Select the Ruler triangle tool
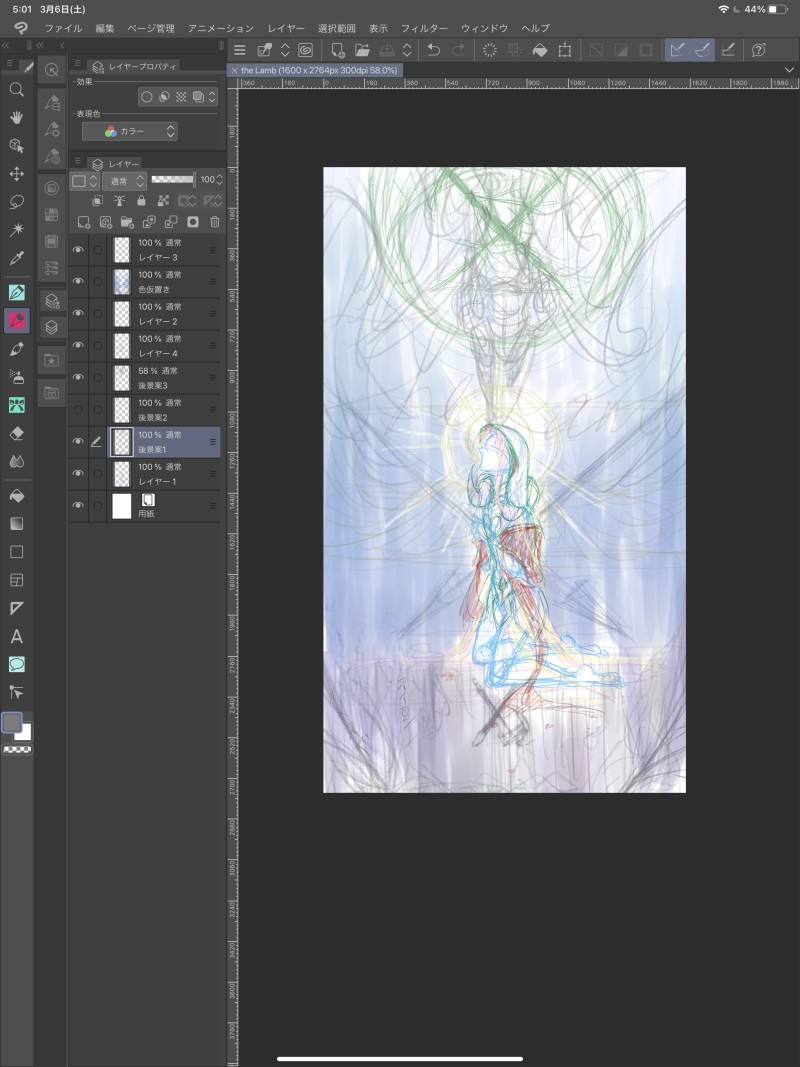This screenshot has height=1067, width=800. (x=16, y=608)
